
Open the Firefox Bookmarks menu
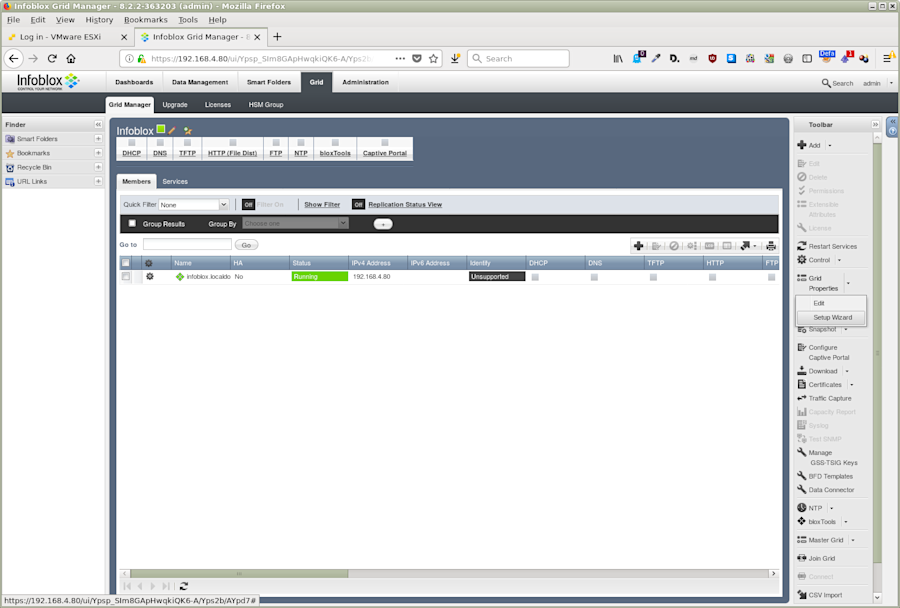point(146,20)
